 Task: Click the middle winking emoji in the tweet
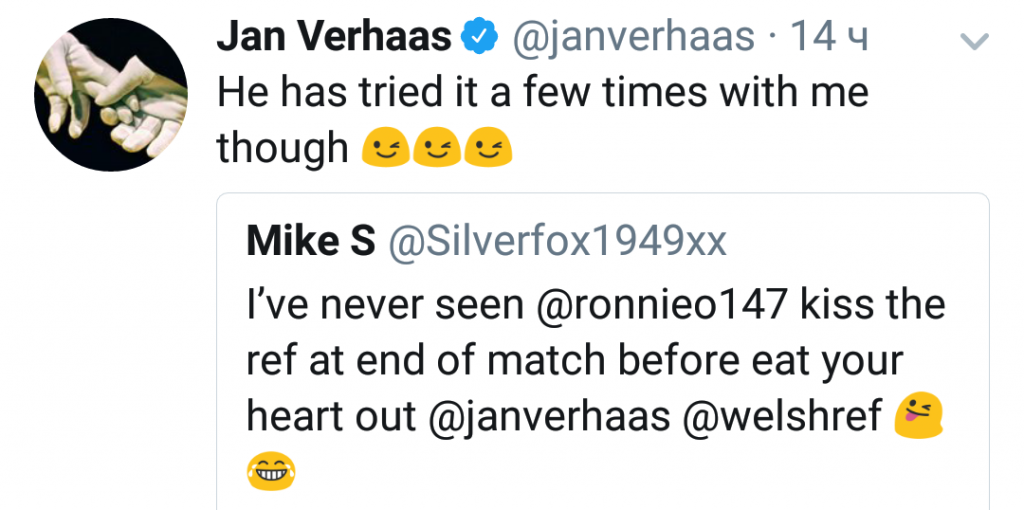coord(435,149)
